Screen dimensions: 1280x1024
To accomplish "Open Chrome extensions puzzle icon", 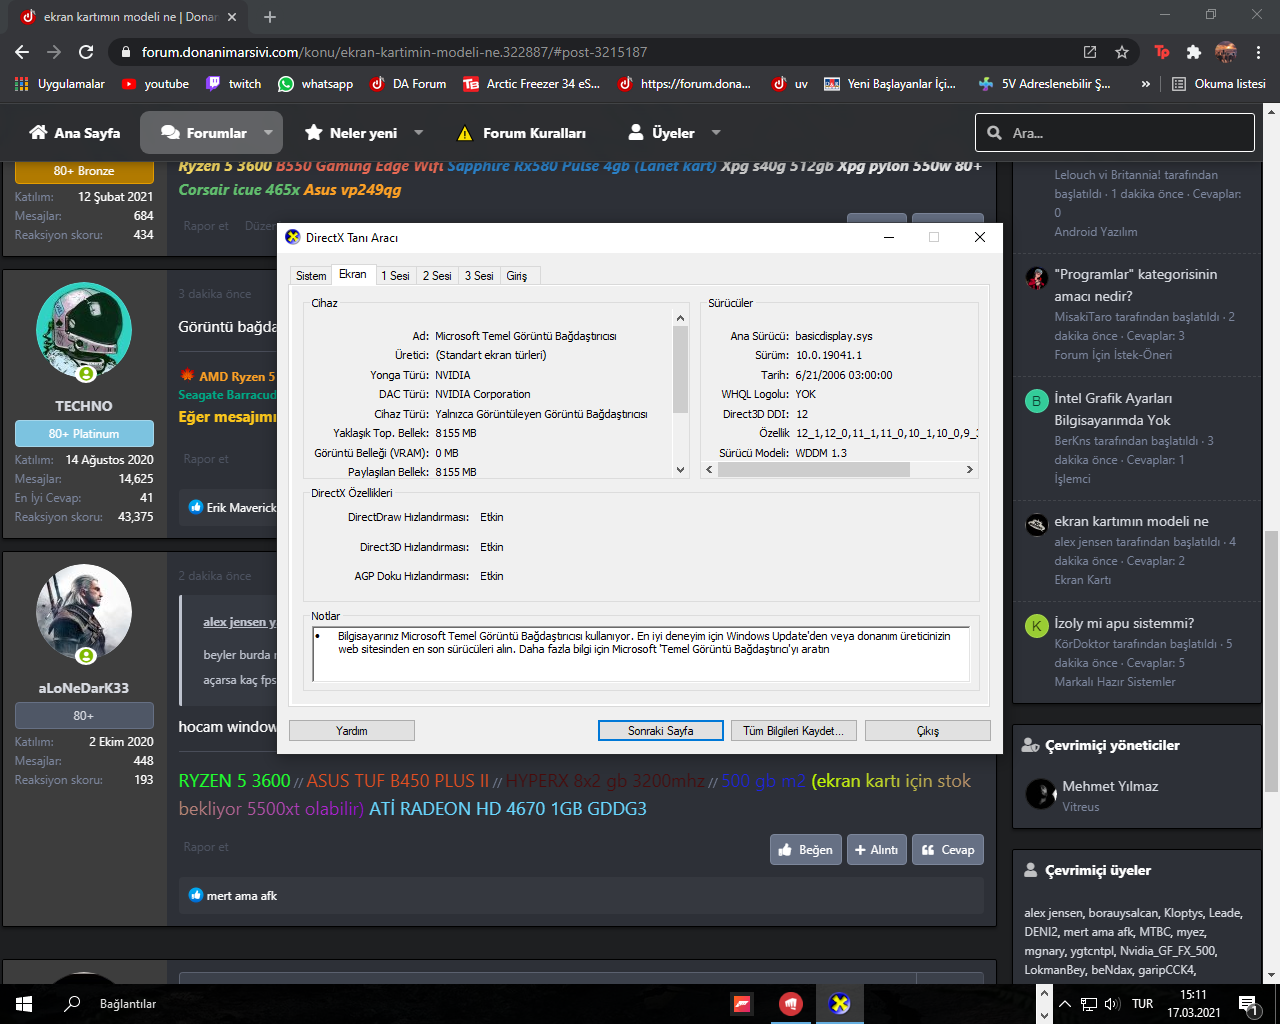I will 1193,52.
